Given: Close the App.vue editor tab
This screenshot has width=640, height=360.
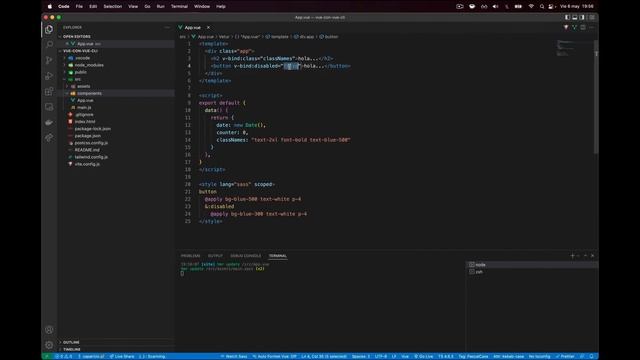Looking at the screenshot, I should pyautogui.click(x=208, y=27).
